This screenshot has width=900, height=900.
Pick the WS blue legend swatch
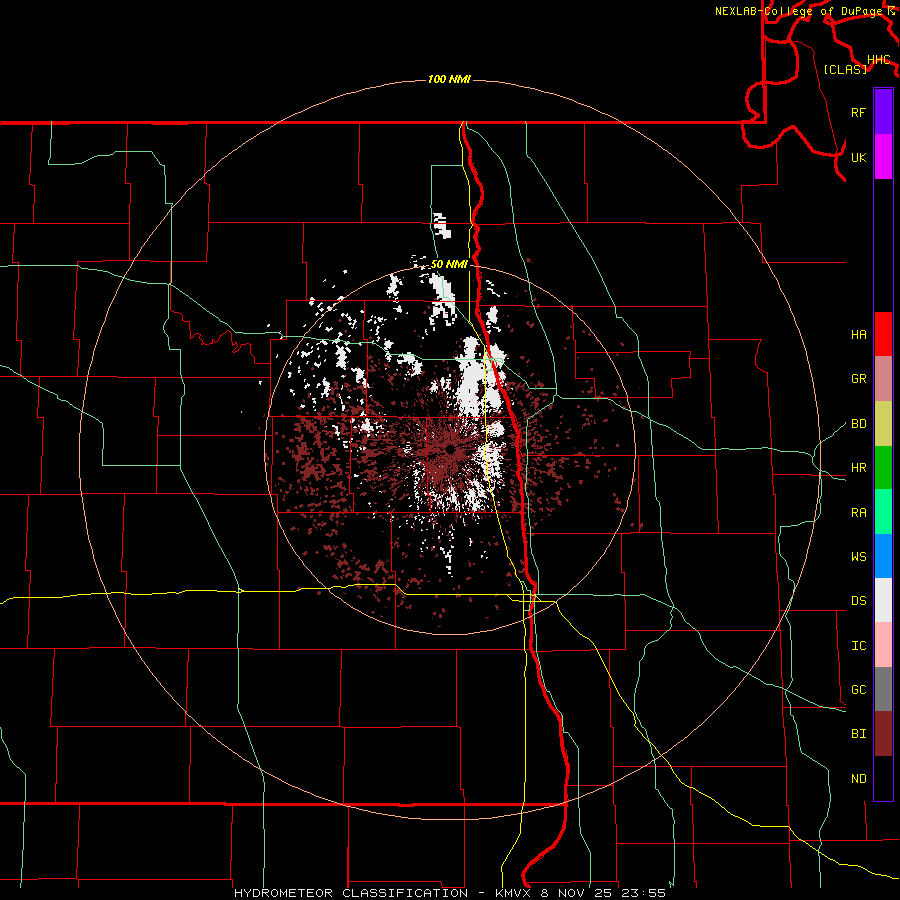pos(883,556)
